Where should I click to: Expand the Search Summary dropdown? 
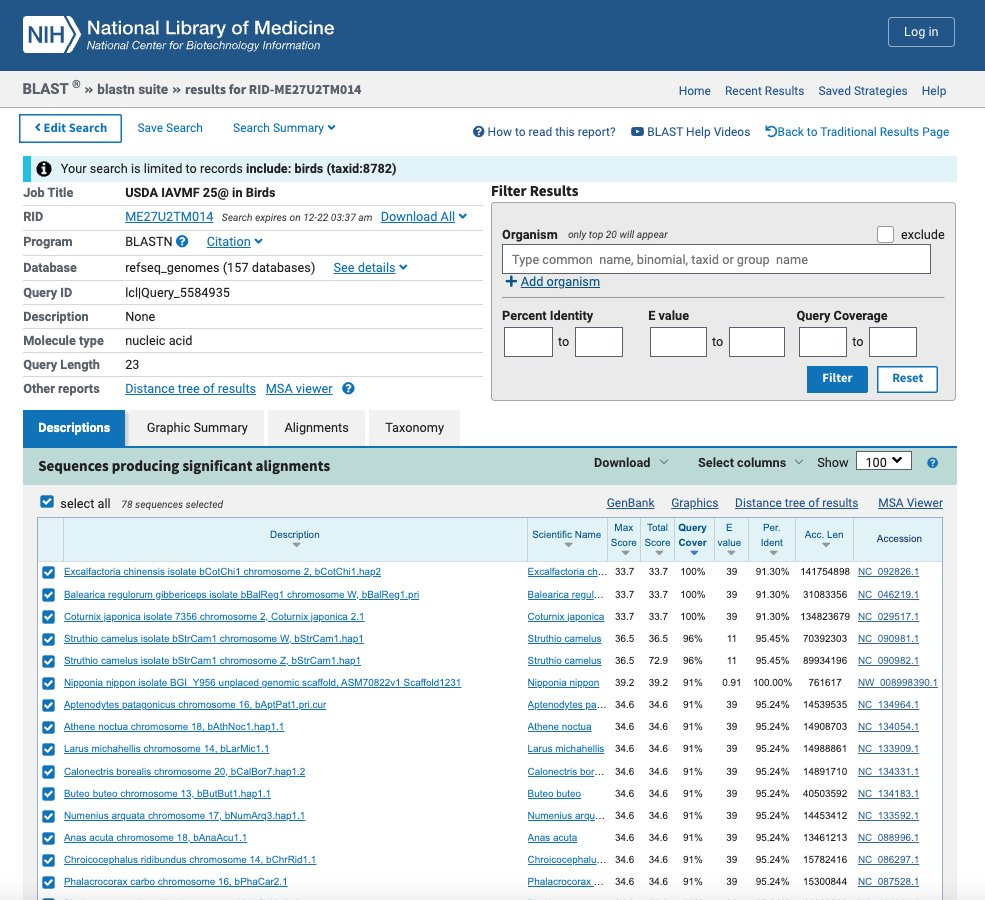284,127
